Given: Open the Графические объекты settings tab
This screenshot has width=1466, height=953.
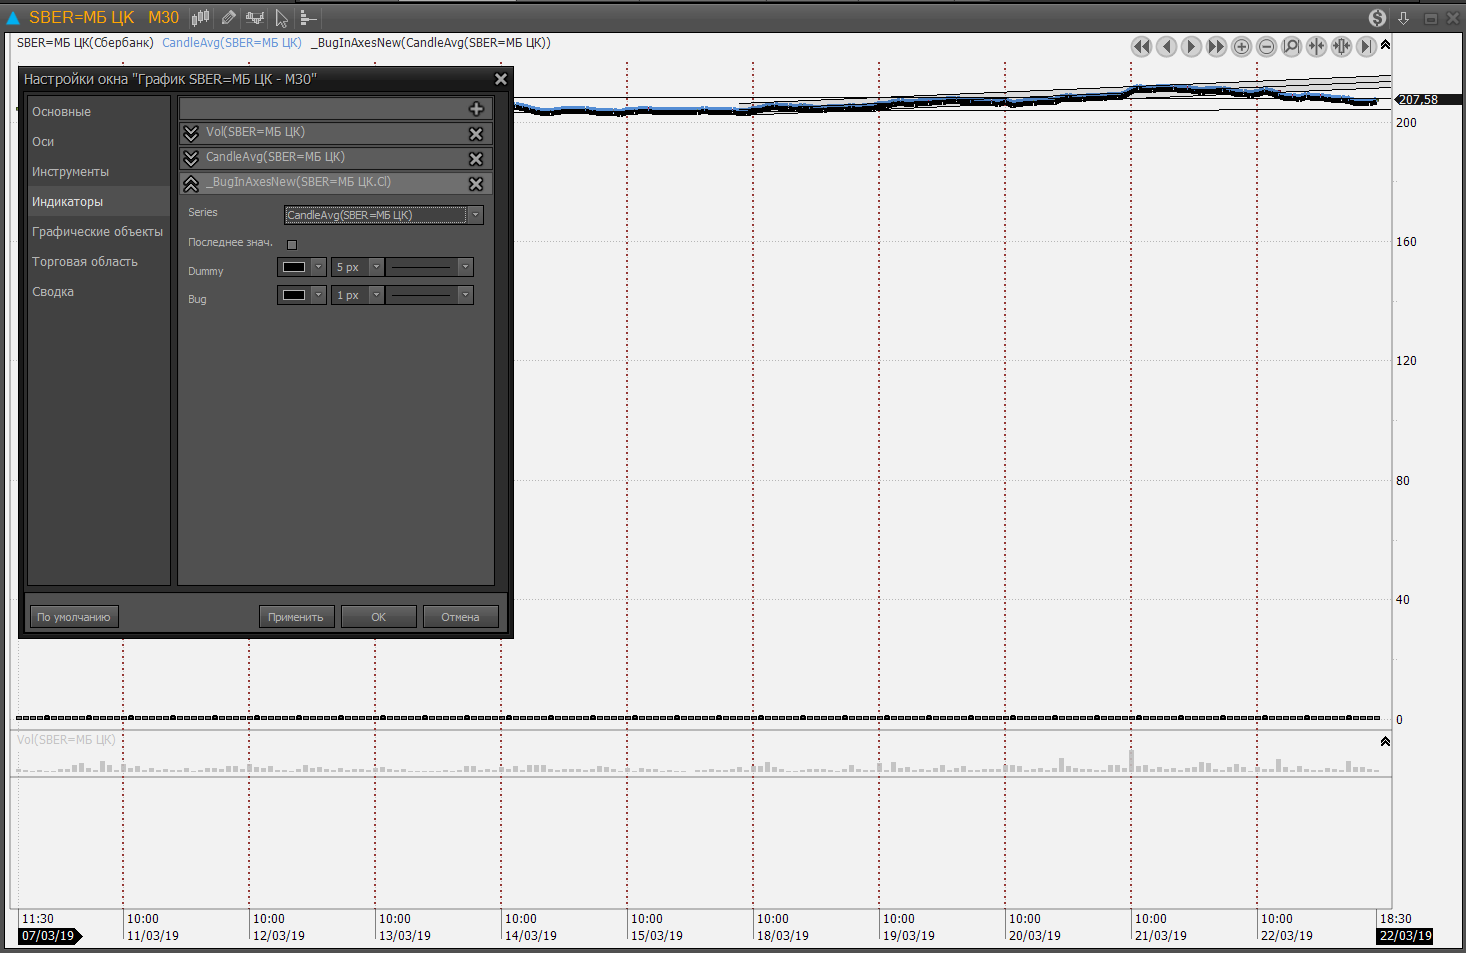Looking at the screenshot, I should (x=97, y=232).
